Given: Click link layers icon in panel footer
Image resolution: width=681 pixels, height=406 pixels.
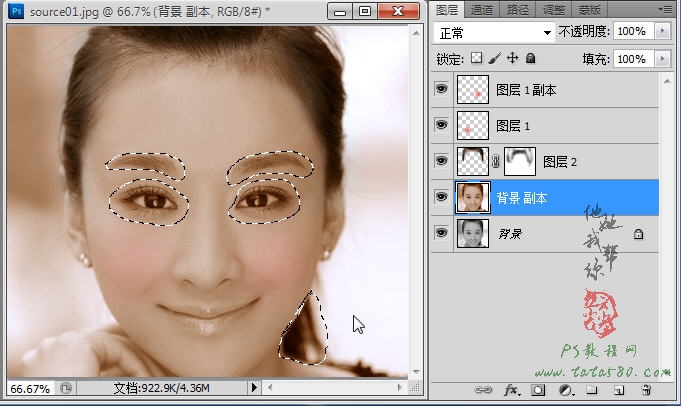Looking at the screenshot, I should pos(483,389).
